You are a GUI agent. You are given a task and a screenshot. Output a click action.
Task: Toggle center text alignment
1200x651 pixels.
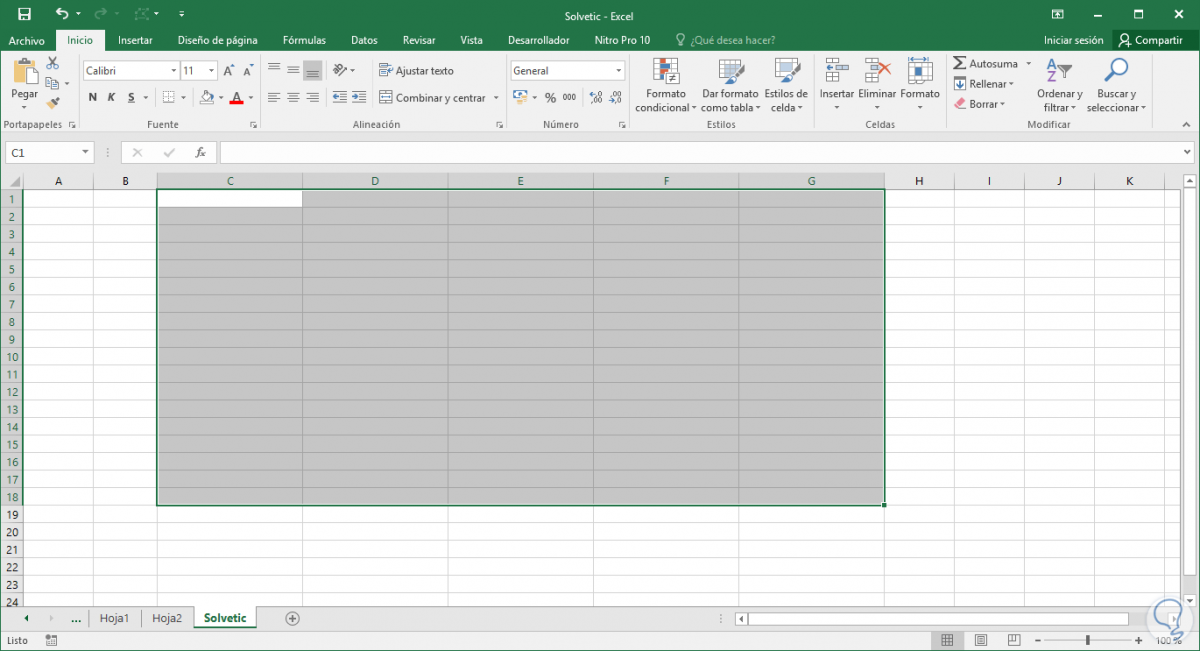point(293,97)
